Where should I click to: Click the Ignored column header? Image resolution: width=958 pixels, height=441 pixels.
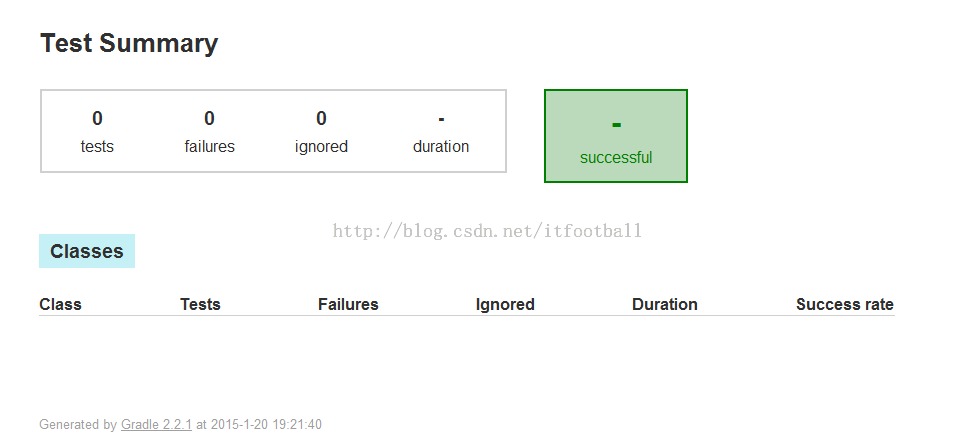click(505, 304)
